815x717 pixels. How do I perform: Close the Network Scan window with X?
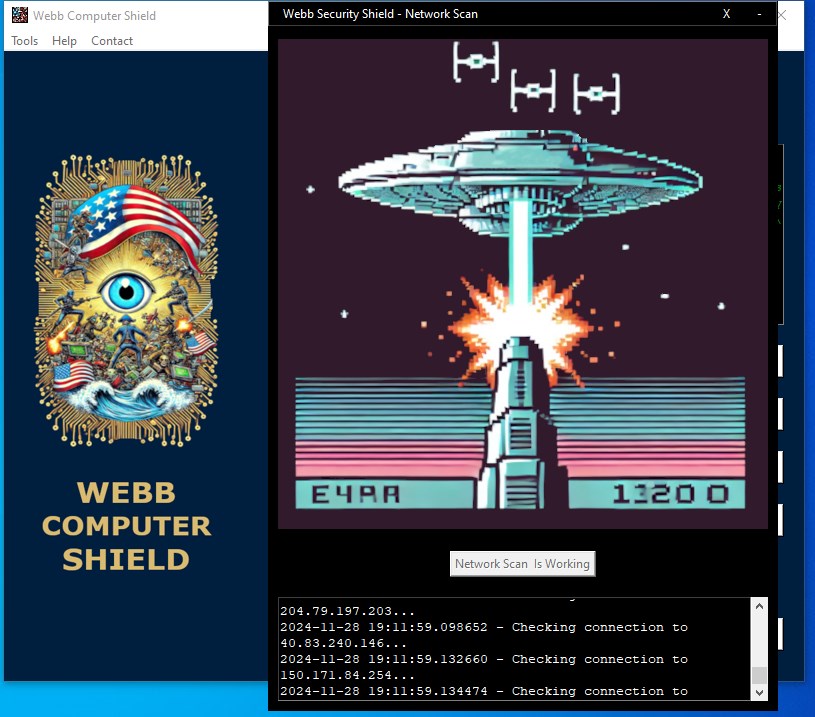click(x=726, y=14)
